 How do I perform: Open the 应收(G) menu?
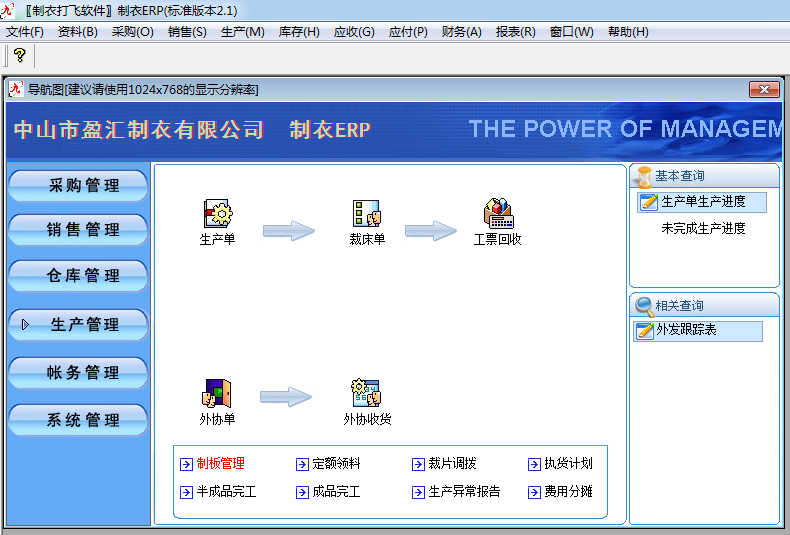click(354, 32)
